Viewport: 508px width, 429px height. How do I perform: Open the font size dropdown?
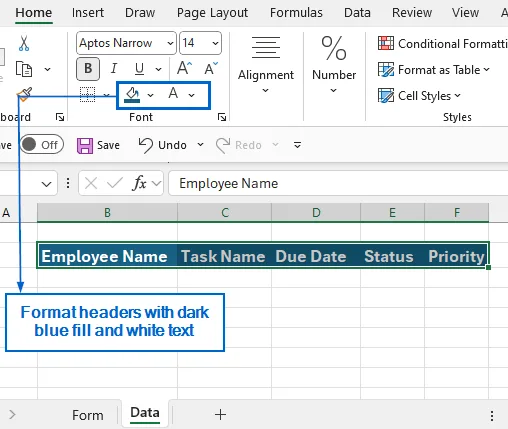[x=215, y=43]
